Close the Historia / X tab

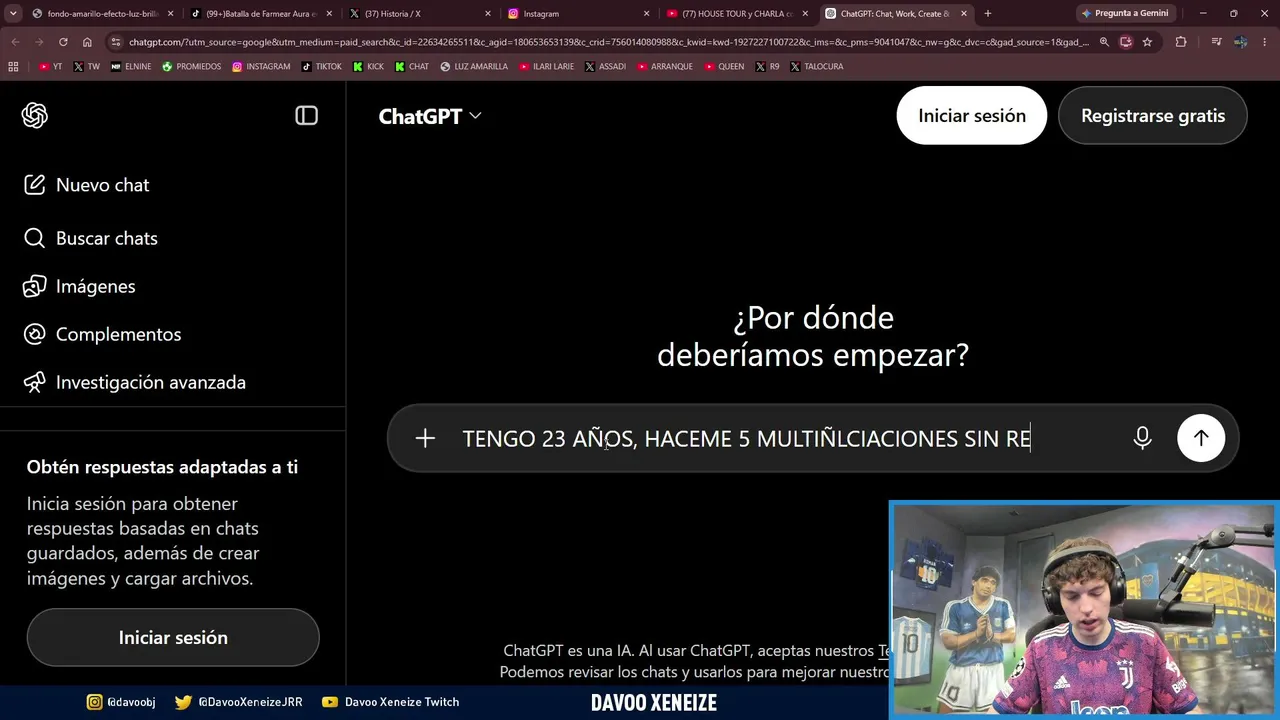[488, 14]
